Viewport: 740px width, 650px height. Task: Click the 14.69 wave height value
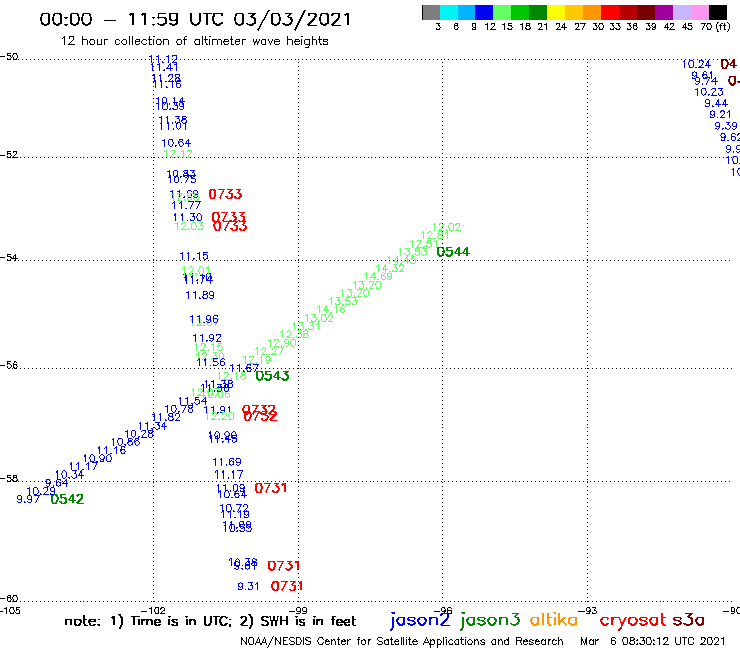(x=378, y=277)
